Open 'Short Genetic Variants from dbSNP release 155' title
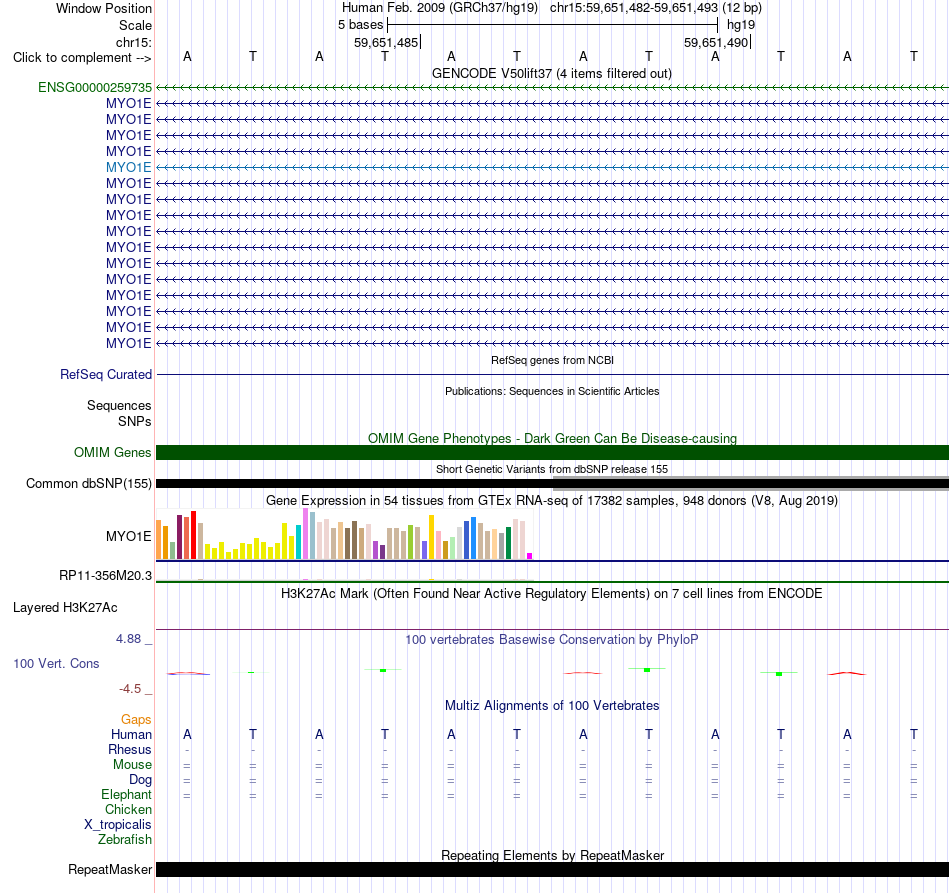Screen dimensions: 950x893 pos(552,469)
